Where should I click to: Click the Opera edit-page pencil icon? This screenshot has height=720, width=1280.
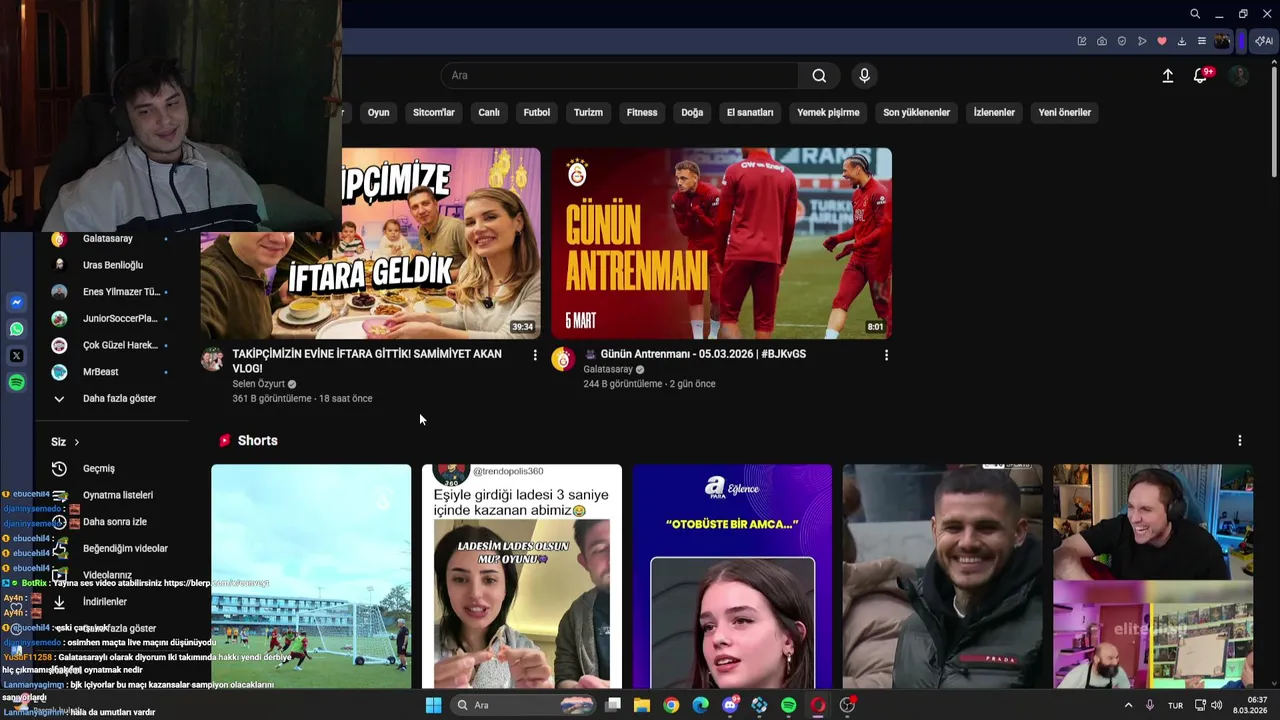coord(1082,41)
